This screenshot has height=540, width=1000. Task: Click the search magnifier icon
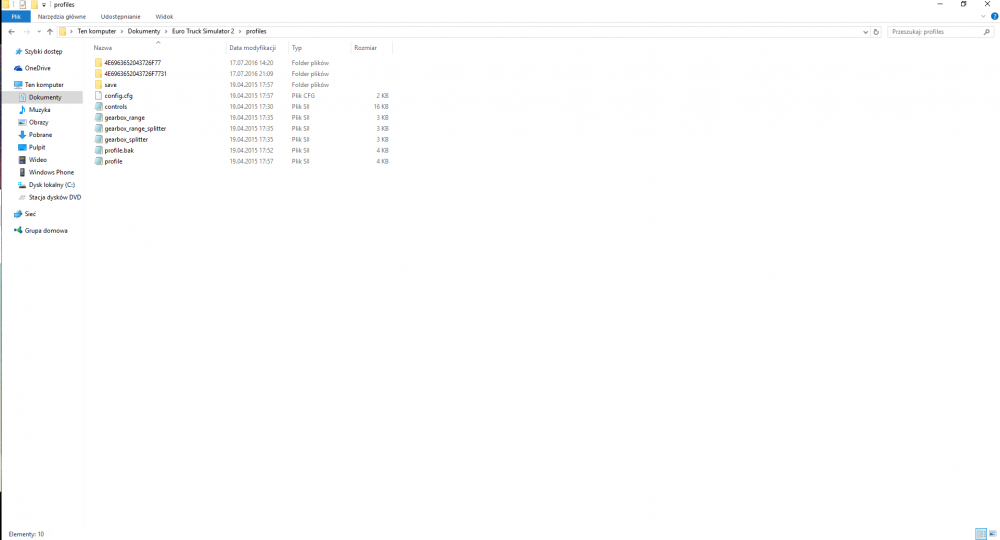pyautogui.click(x=987, y=31)
